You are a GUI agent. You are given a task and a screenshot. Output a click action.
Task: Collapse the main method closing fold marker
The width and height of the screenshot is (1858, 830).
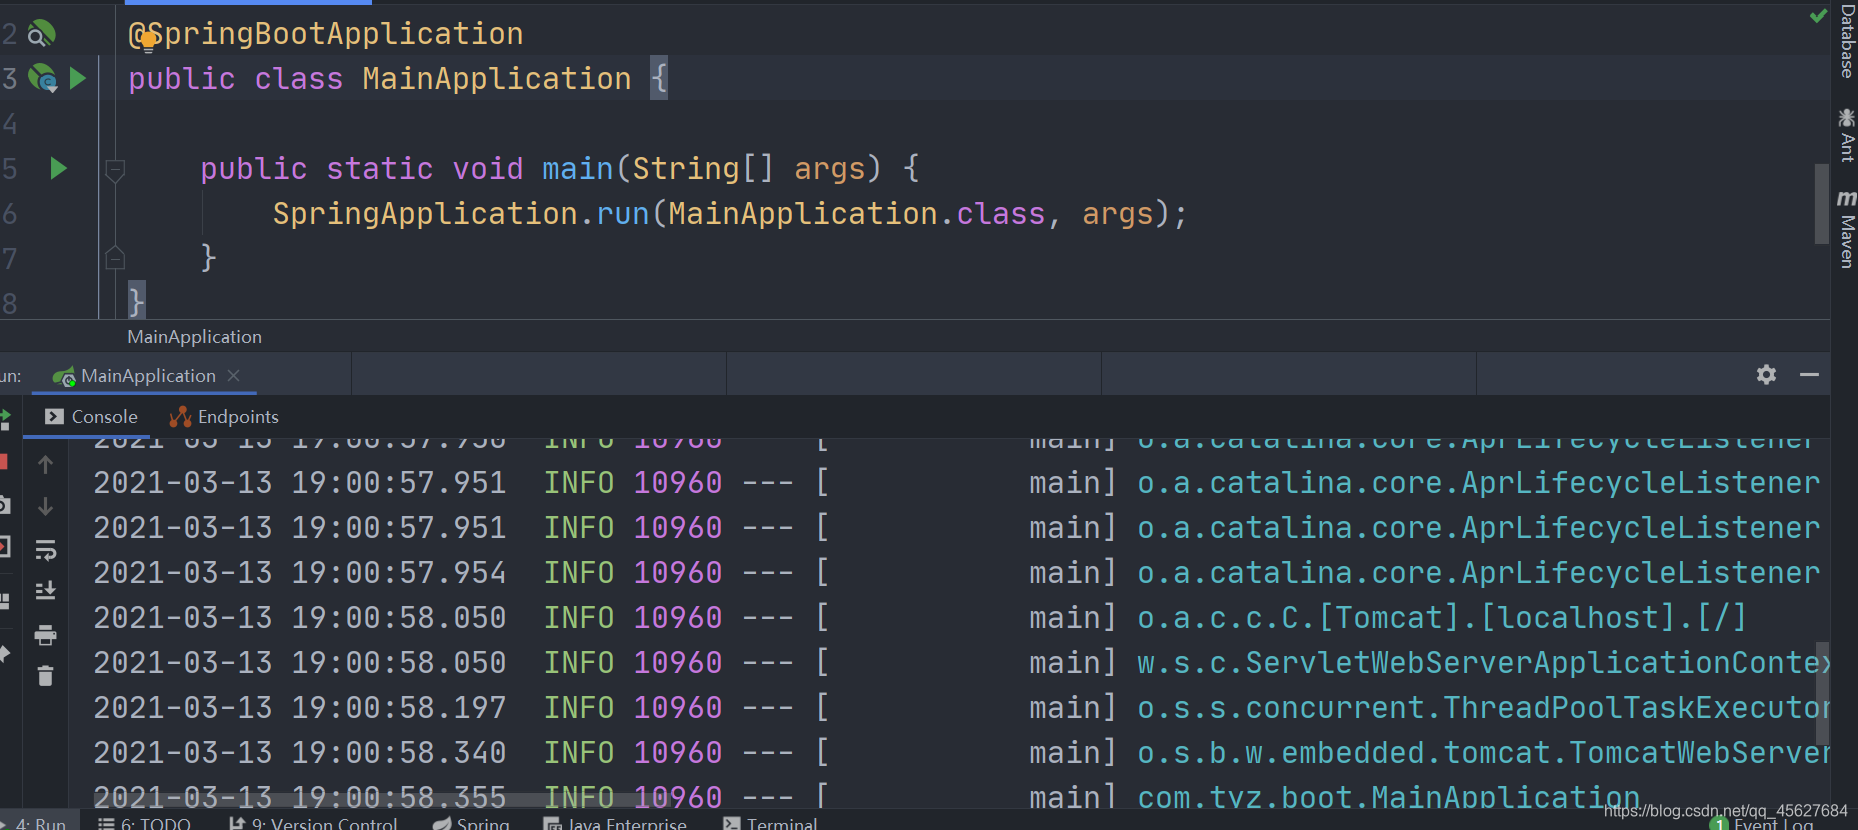tap(115, 258)
